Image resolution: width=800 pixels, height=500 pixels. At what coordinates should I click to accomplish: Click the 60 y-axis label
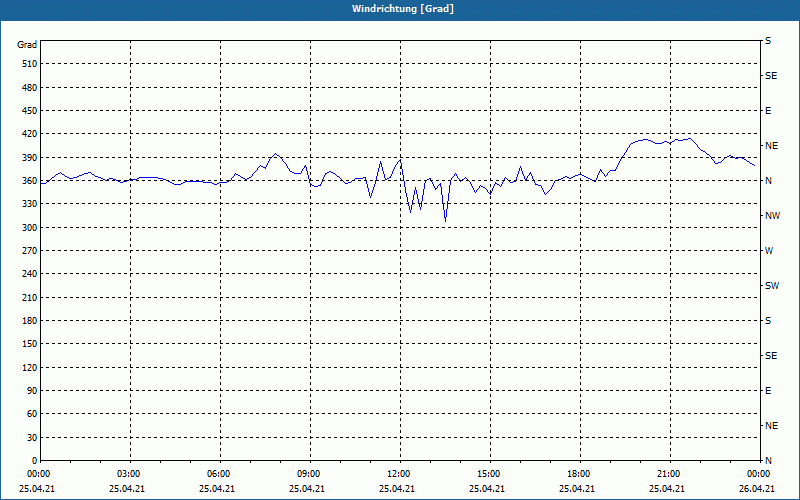pos(32,414)
